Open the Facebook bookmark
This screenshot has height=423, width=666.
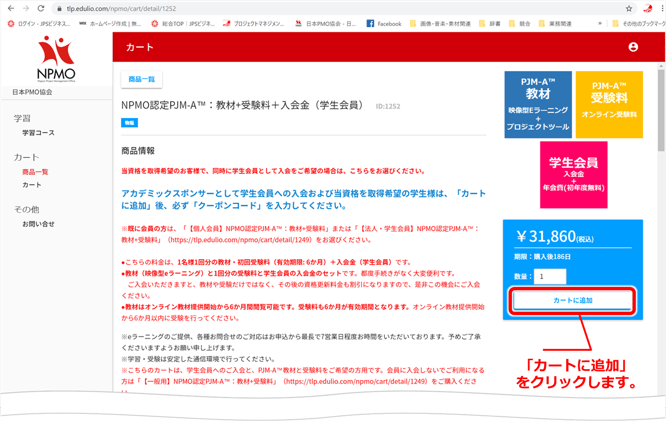click(x=384, y=24)
